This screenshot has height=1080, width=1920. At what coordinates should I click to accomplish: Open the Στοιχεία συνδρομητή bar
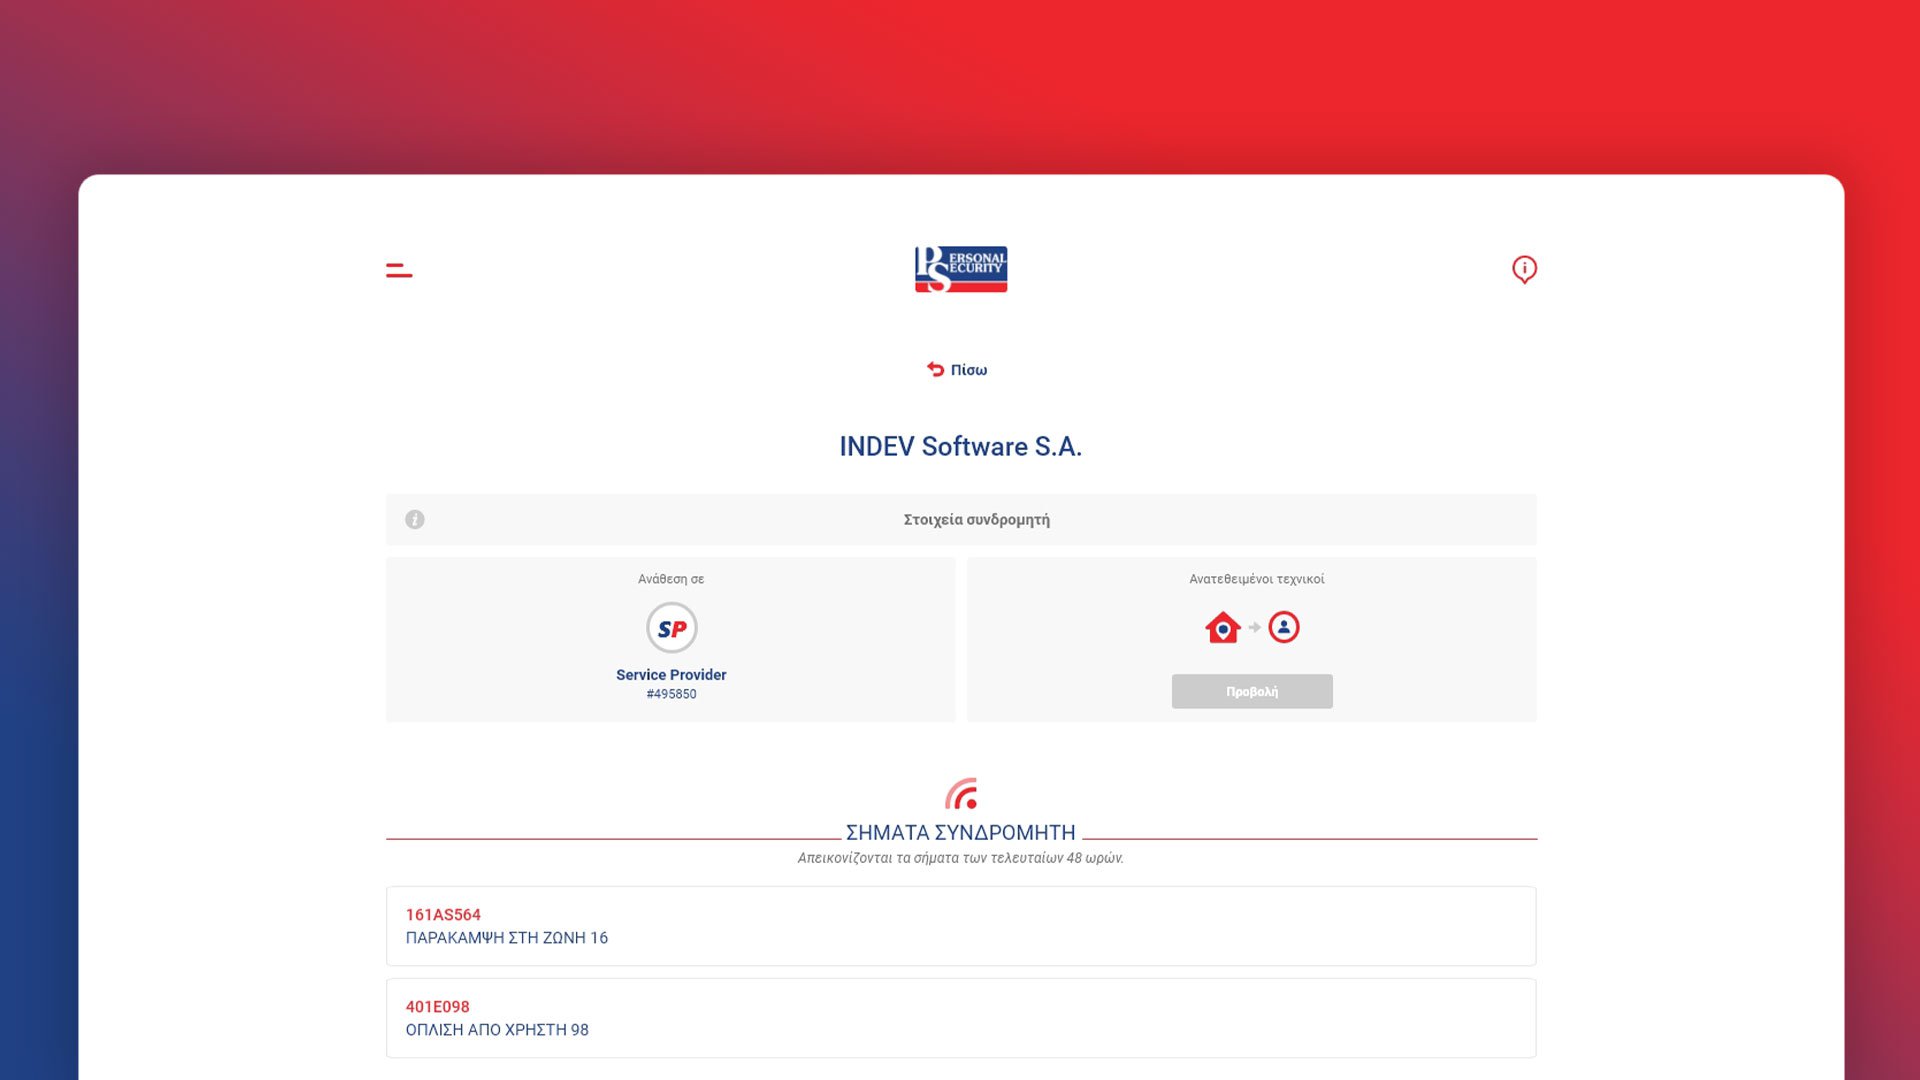[x=961, y=520]
